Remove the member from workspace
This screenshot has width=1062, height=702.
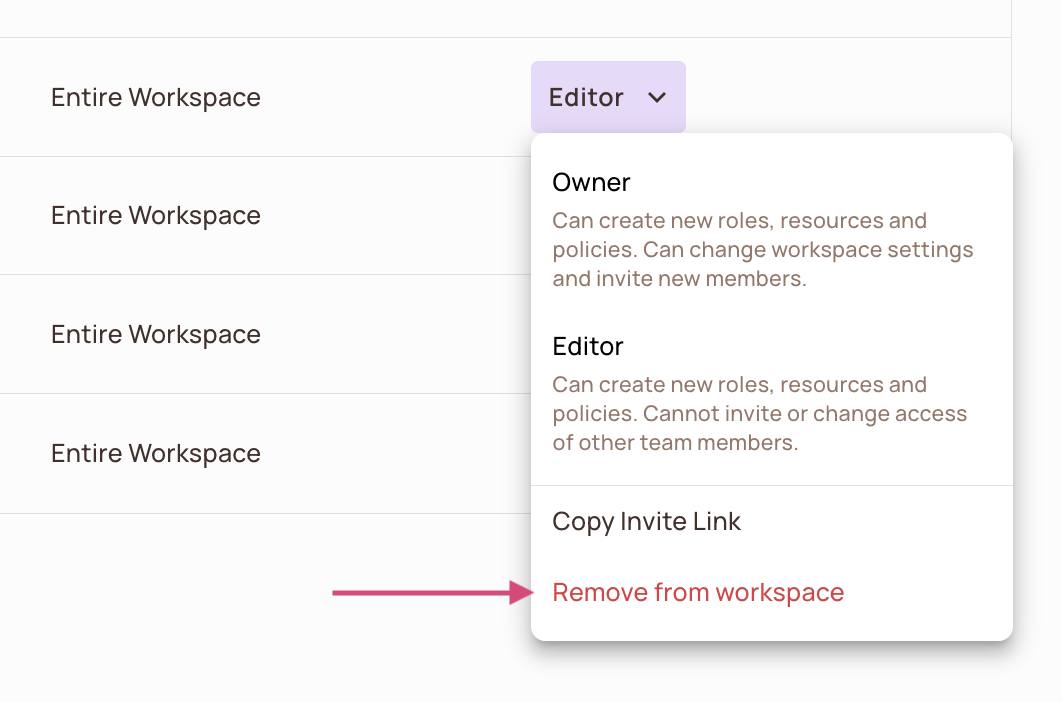pos(698,593)
